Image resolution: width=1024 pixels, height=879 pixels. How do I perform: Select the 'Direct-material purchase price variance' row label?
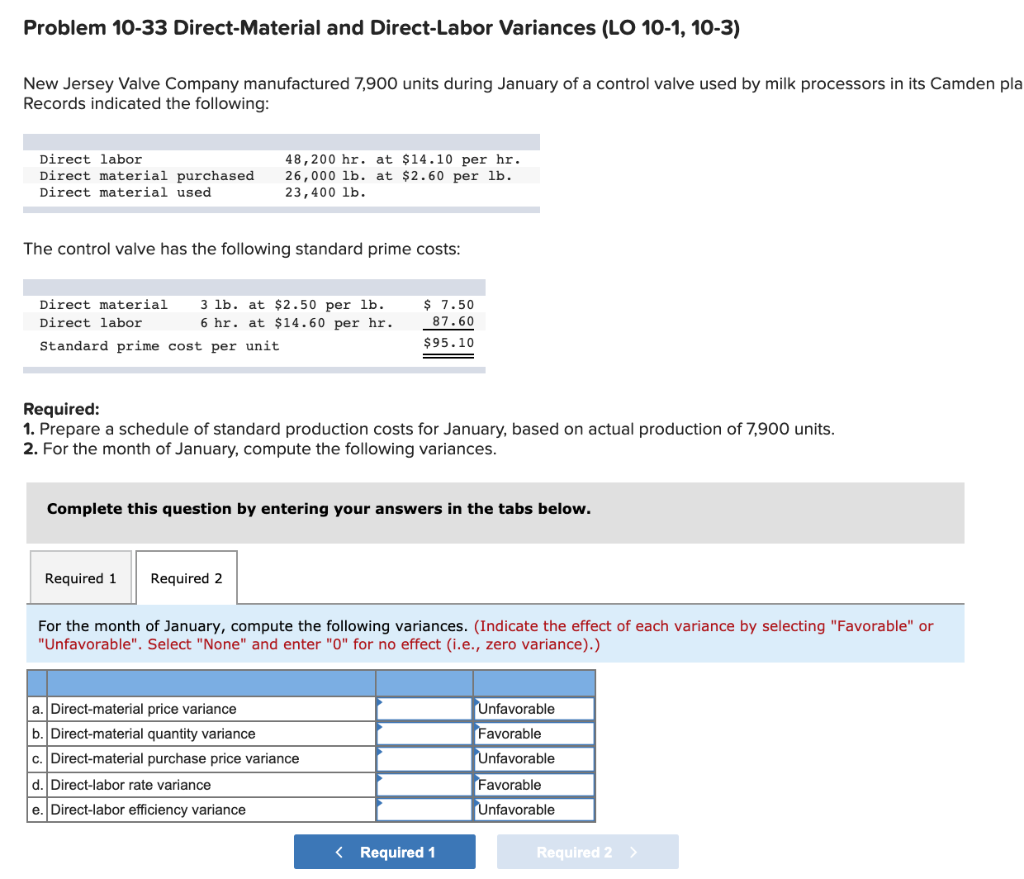[175, 758]
